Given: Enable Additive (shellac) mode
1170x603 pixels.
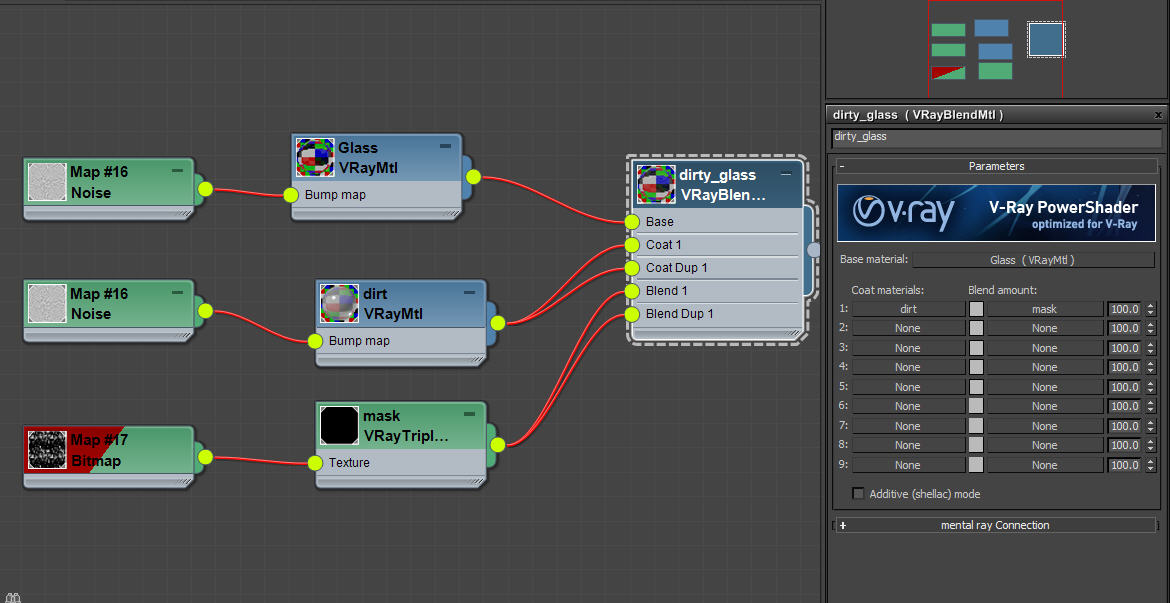Looking at the screenshot, I should click(x=857, y=493).
